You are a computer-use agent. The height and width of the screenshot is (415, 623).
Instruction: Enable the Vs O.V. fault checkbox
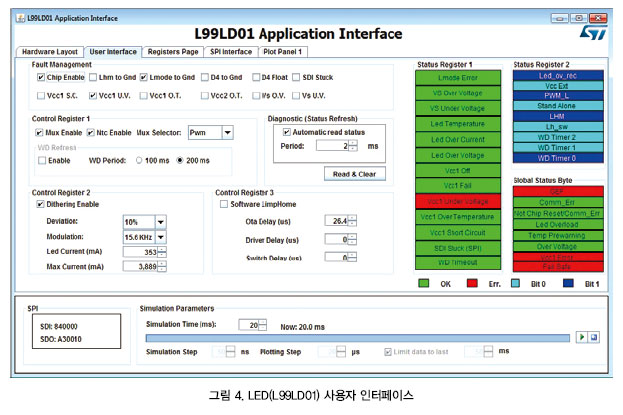click(256, 95)
